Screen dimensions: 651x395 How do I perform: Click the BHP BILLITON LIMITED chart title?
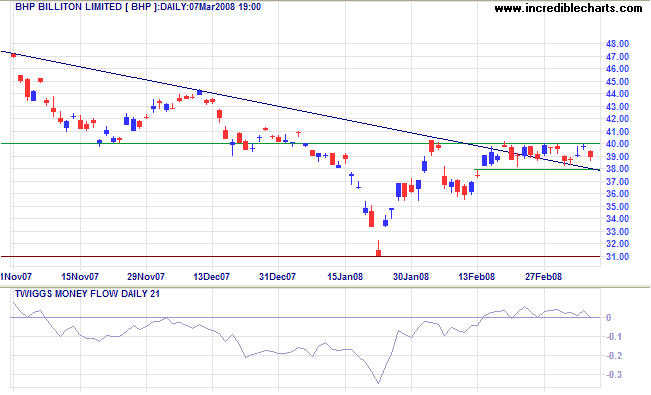[69, 7]
